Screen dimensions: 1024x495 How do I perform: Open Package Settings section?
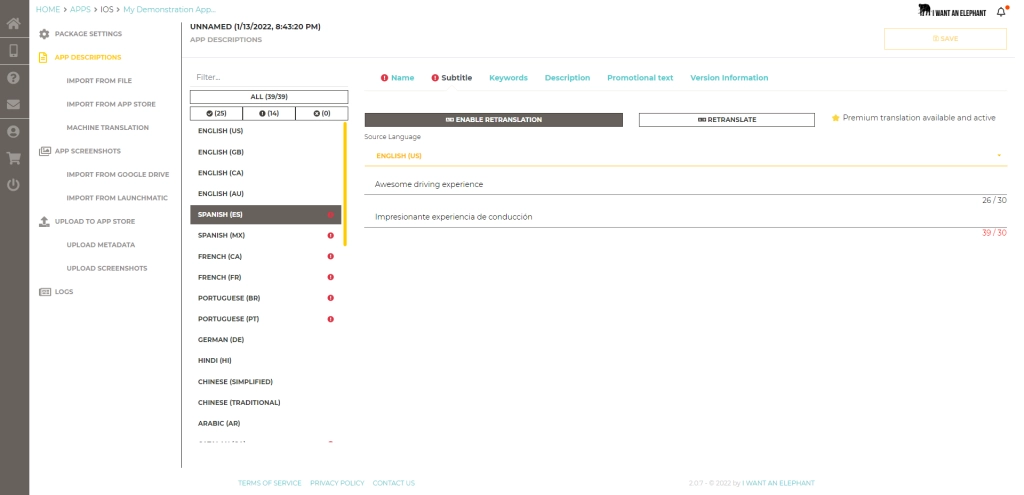click(88, 34)
